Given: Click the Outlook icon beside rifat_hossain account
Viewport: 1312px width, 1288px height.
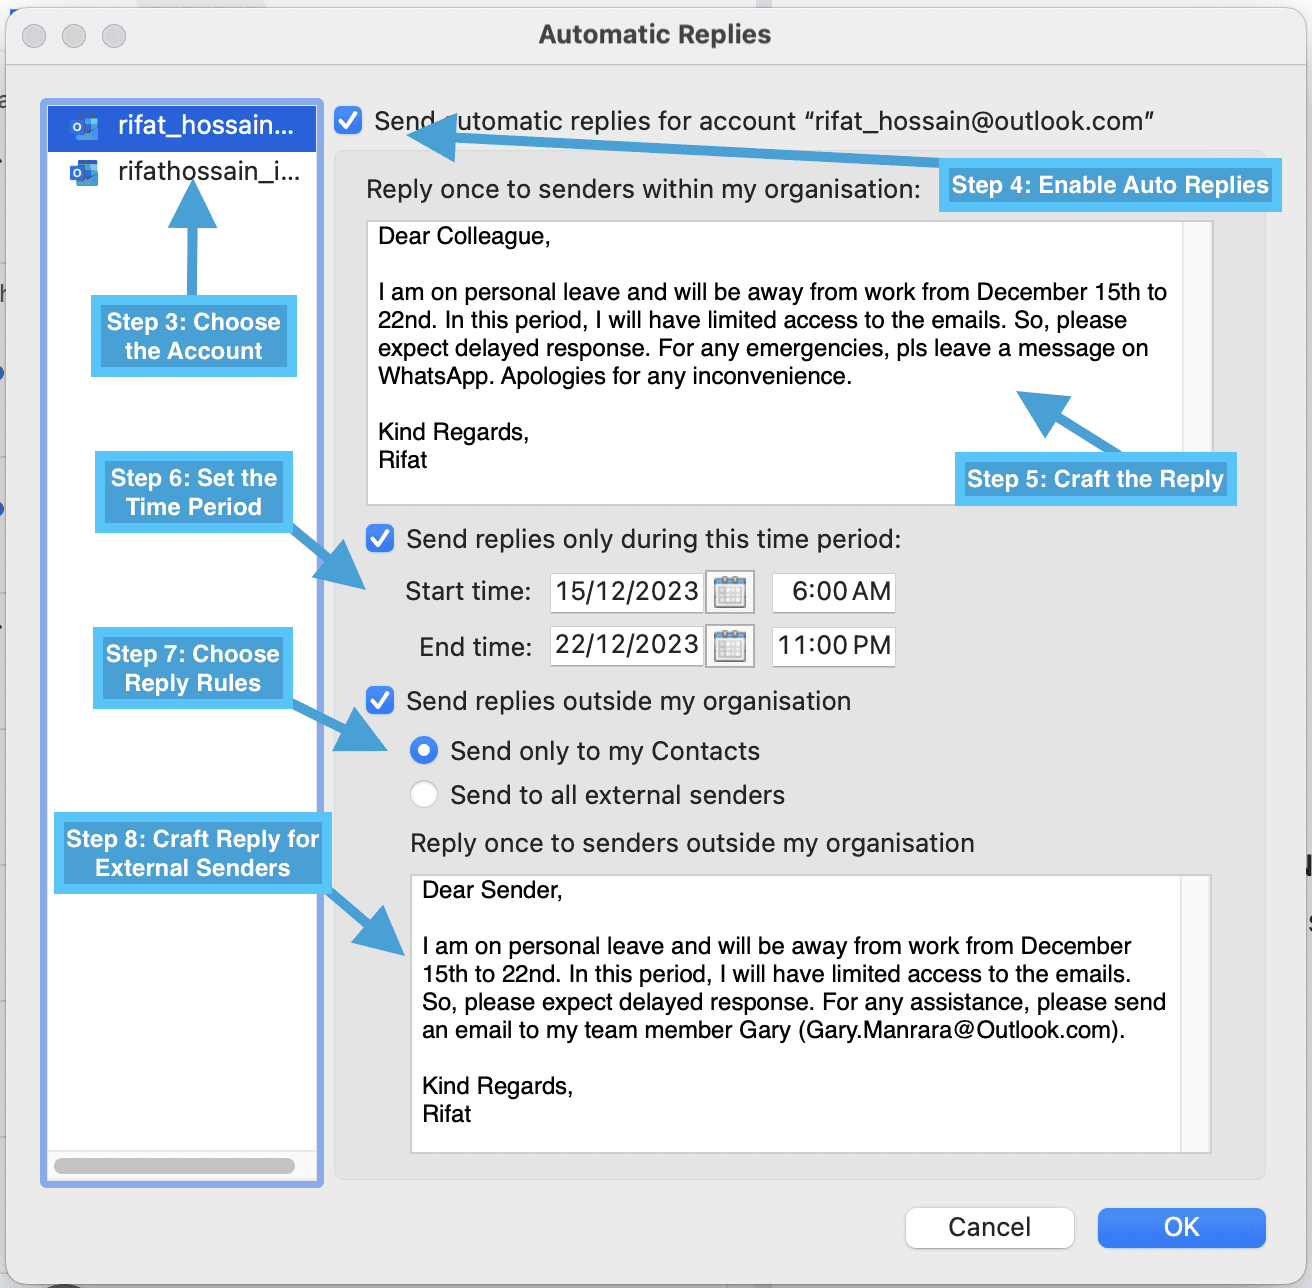Looking at the screenshot, I should click(86, 126).
